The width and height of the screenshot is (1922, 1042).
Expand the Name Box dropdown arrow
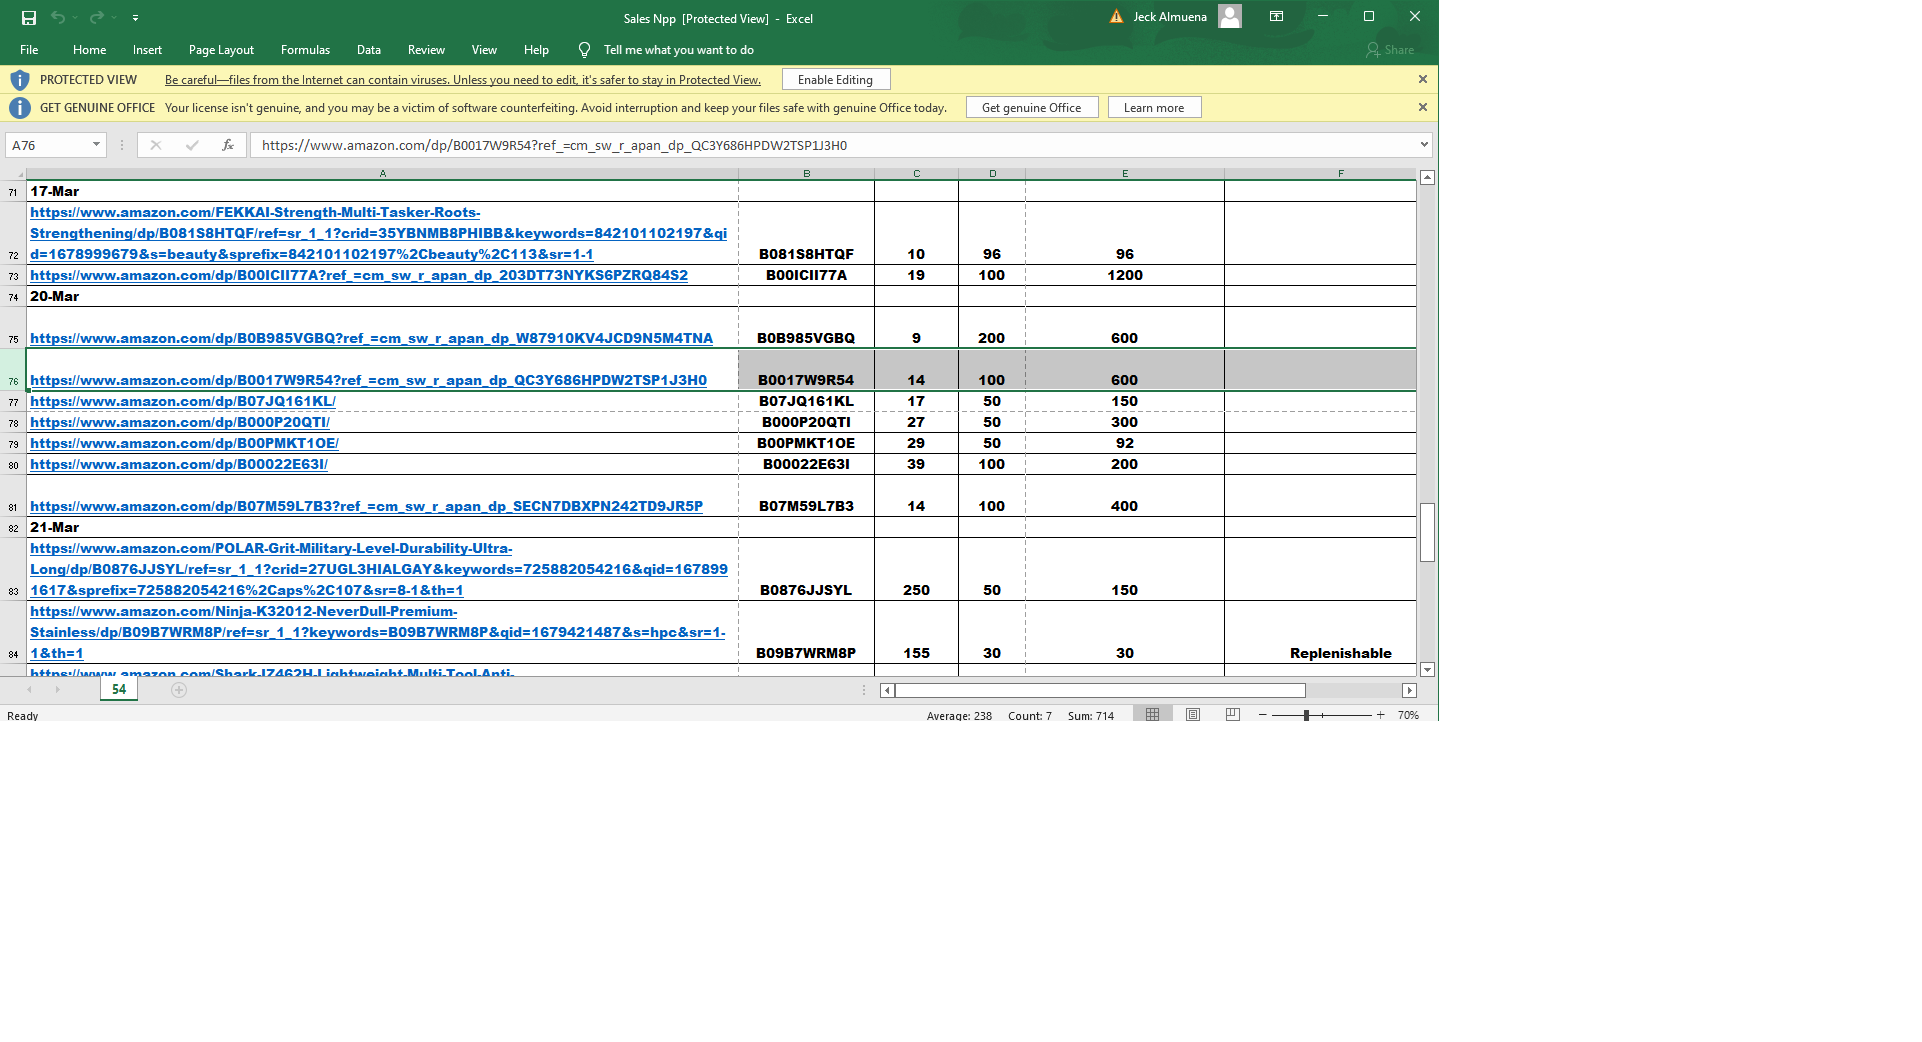click(96, 145)
